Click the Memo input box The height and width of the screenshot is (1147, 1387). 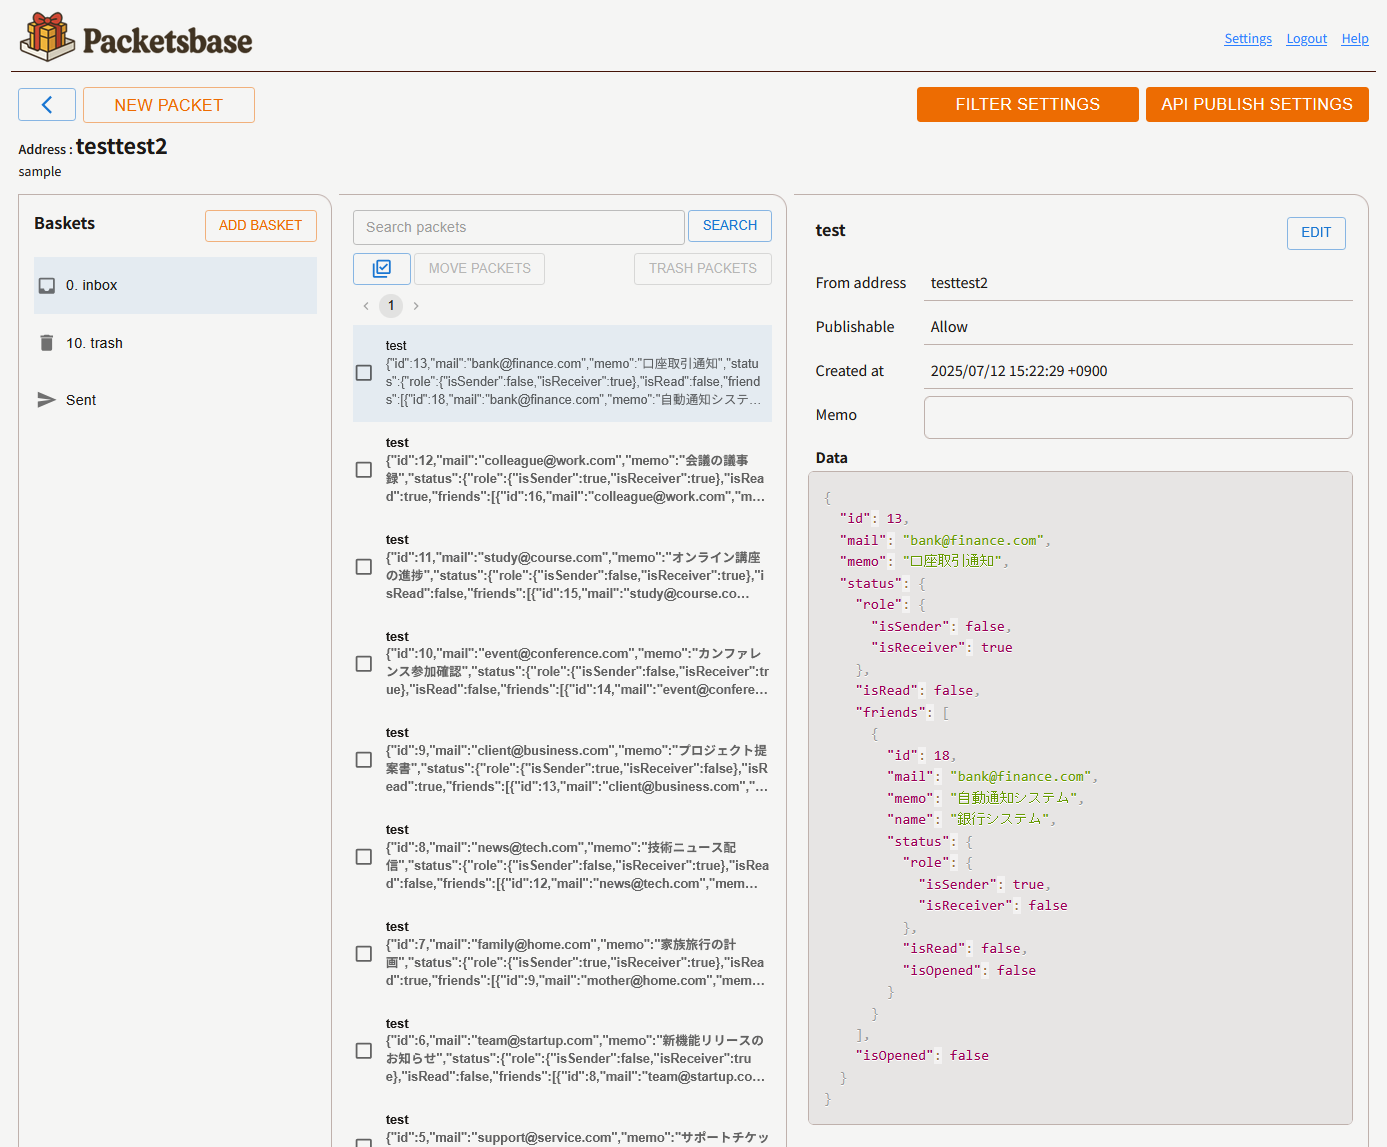click(x=1138, y=417)
